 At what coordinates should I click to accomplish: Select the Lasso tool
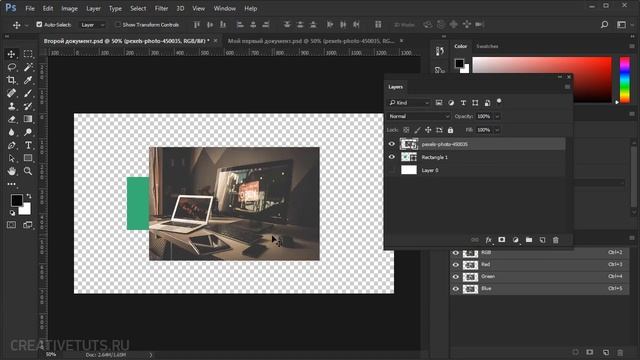pyautogui.click(x=11, y=67)
